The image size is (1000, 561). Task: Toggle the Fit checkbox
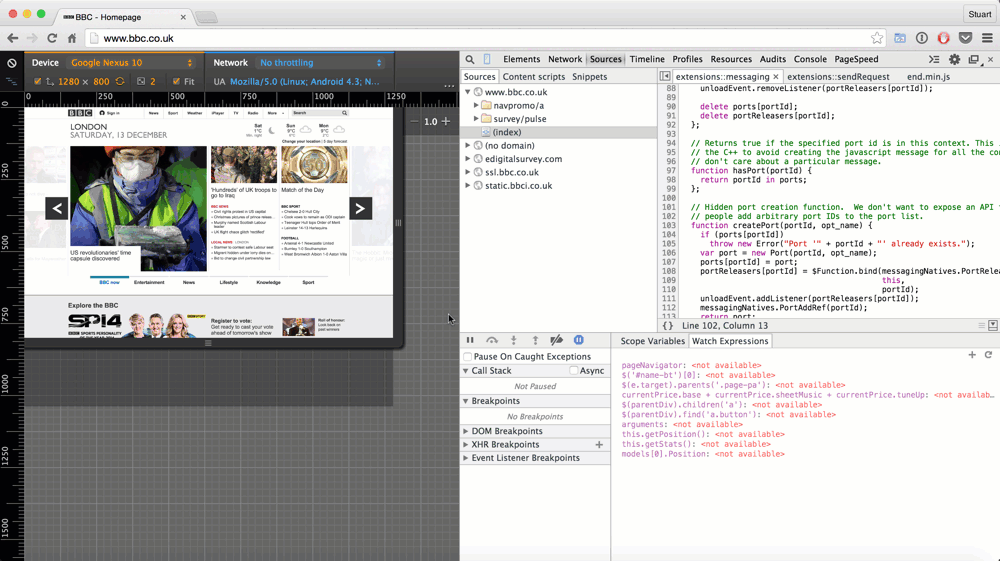pyautogui.click(x=176, y=82)
